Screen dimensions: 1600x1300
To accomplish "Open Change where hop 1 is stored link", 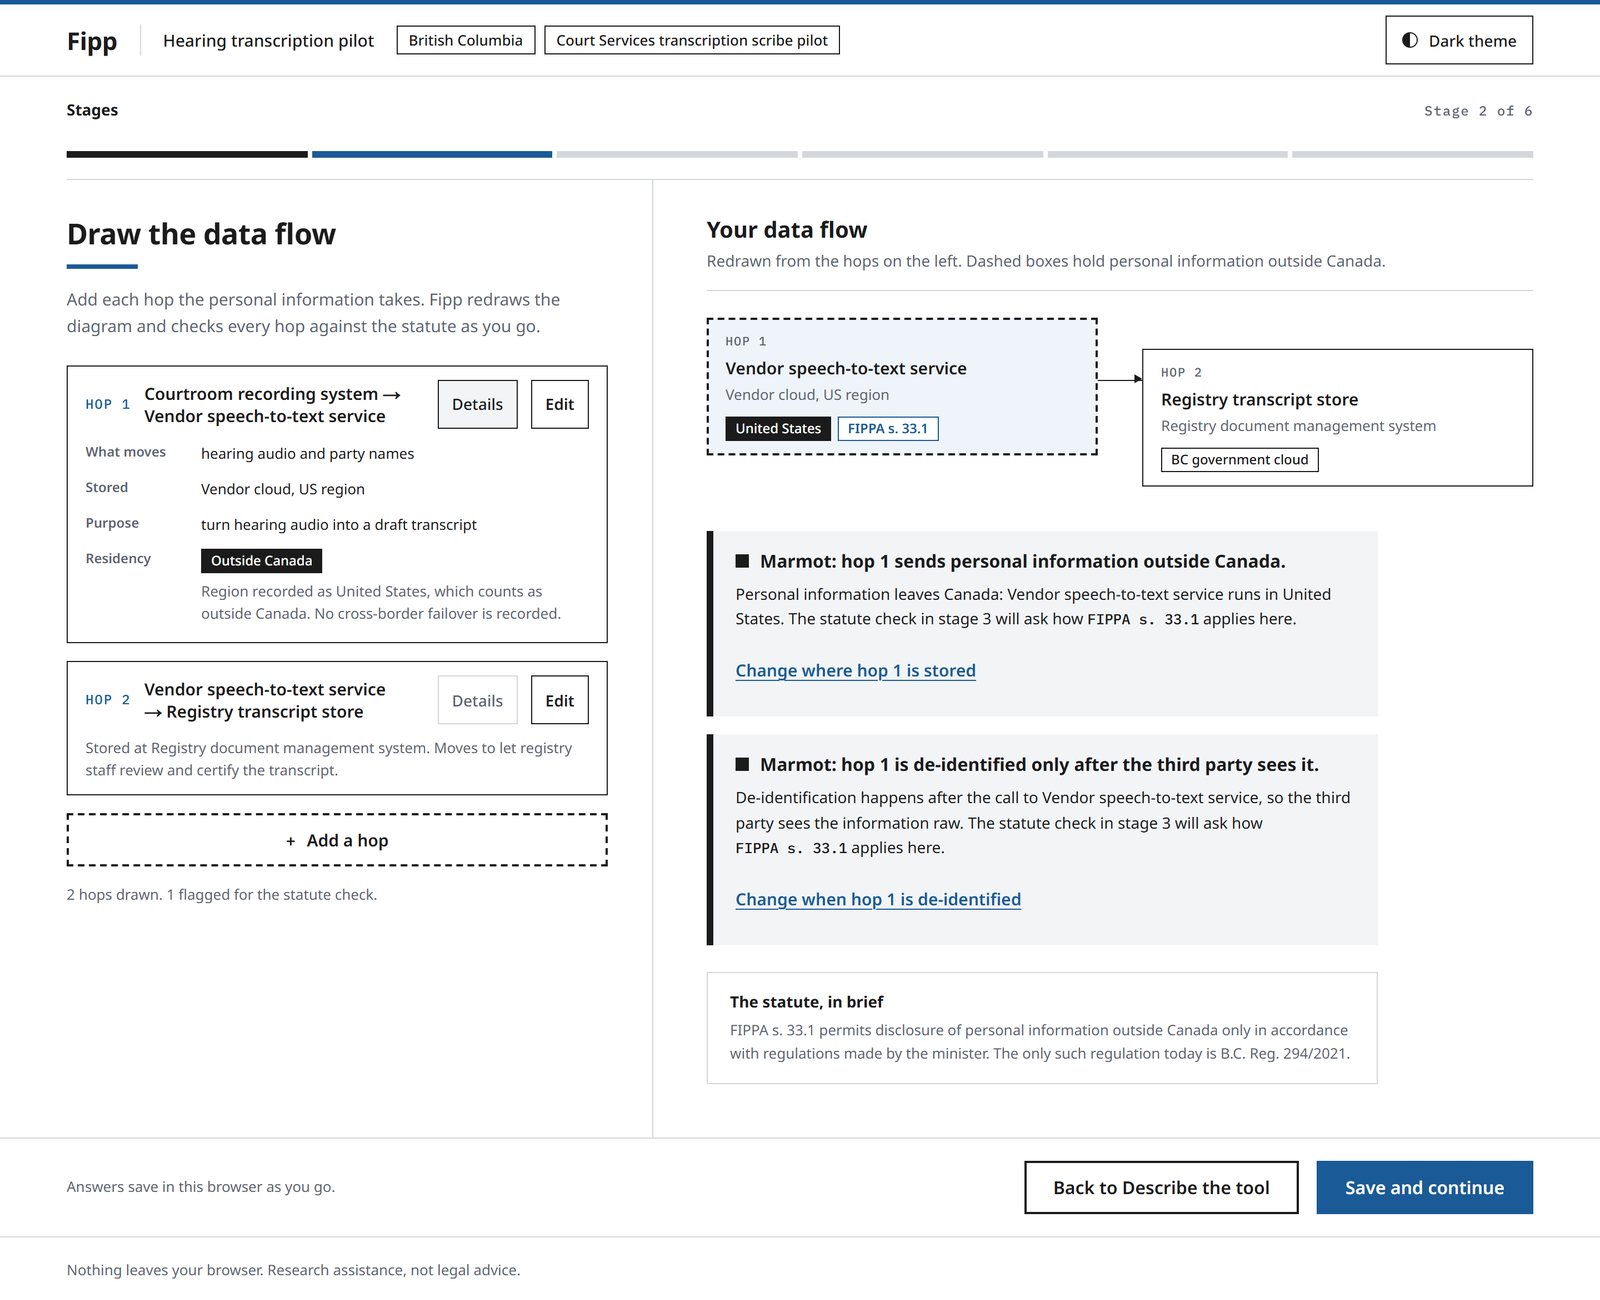I will click(x=855, y=670).
